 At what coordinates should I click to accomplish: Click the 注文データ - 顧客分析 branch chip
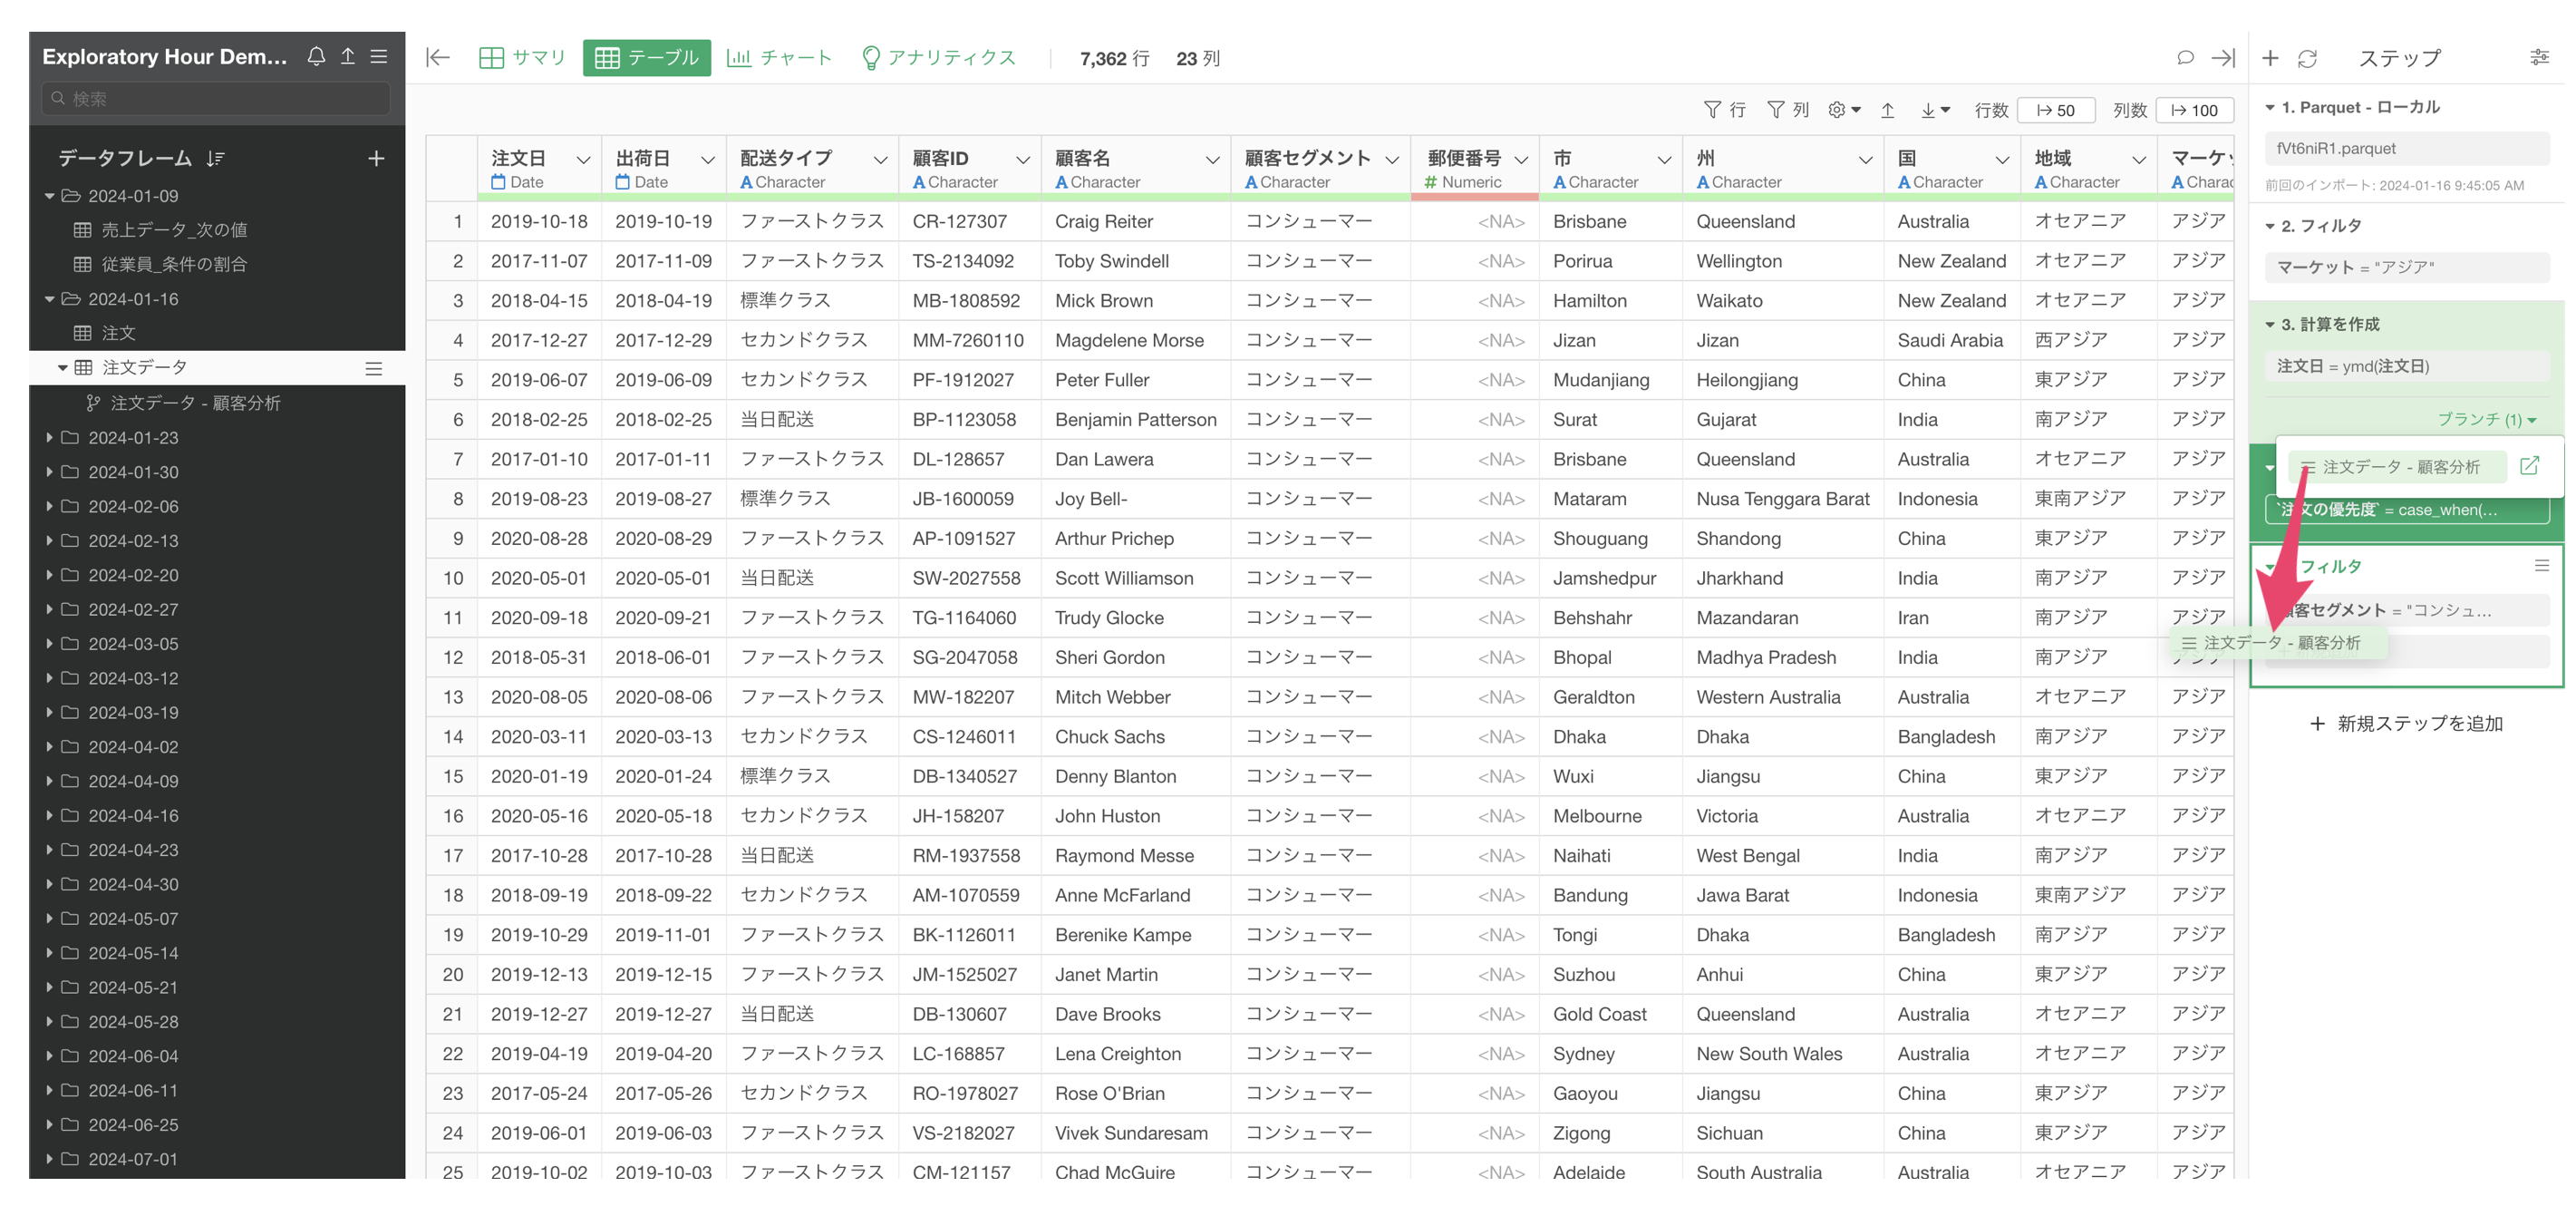tap(2398, 467)
